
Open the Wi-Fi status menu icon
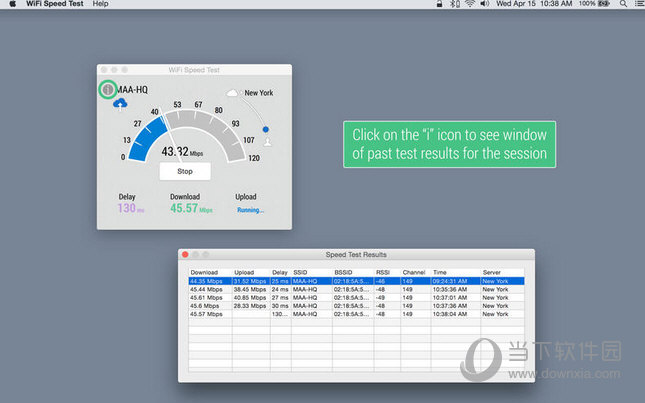[470, 4]
